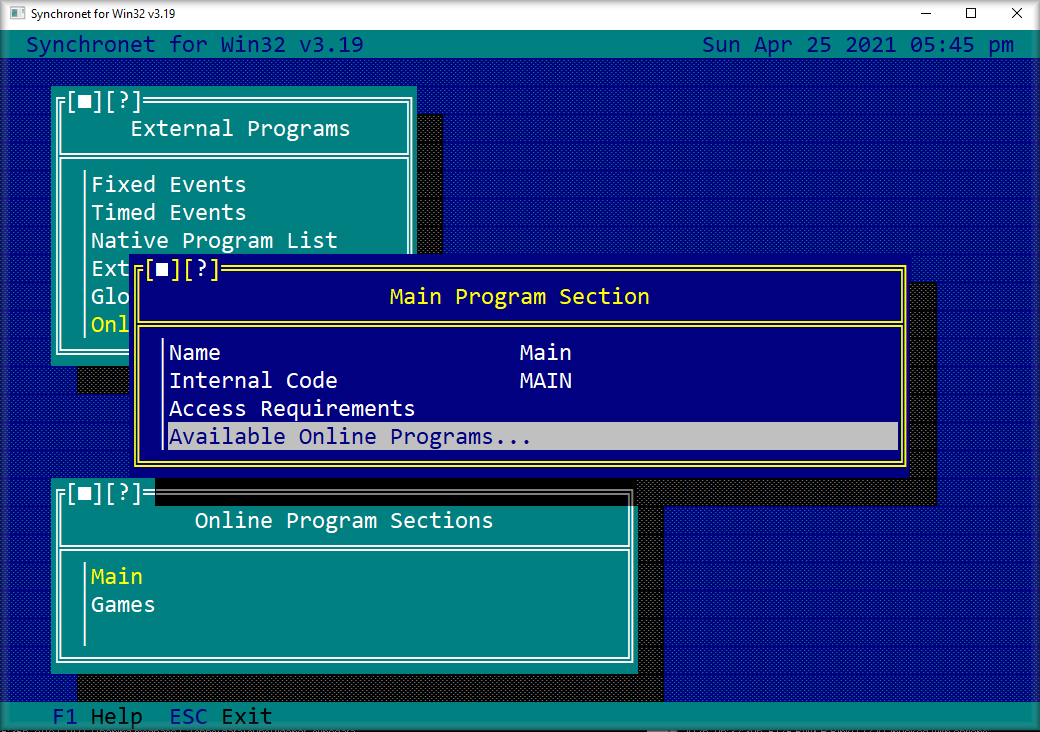This screenshot has width=1040, height=732.
Task: Select the Name field row
Action: [x=533, y=353]
